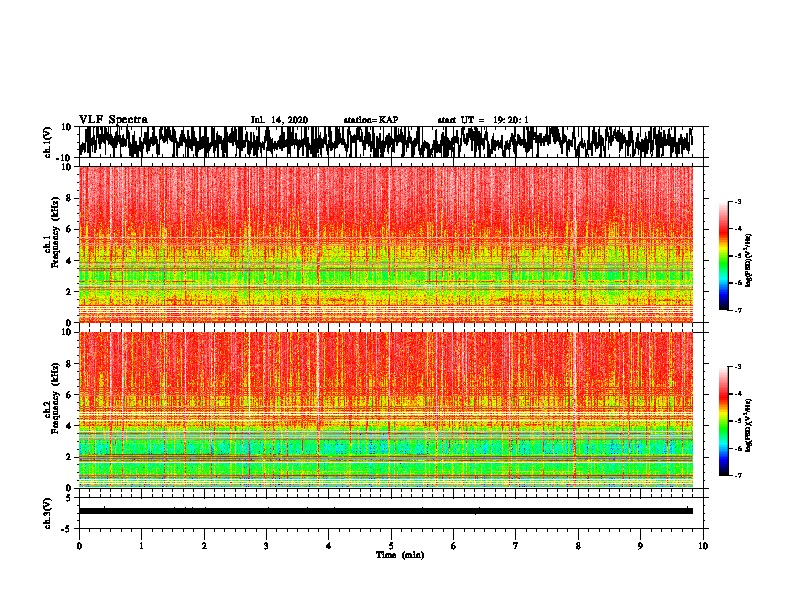Click time axis tick label "5"
The height and width of the screenshot is (612, 792).
[391, 546]
